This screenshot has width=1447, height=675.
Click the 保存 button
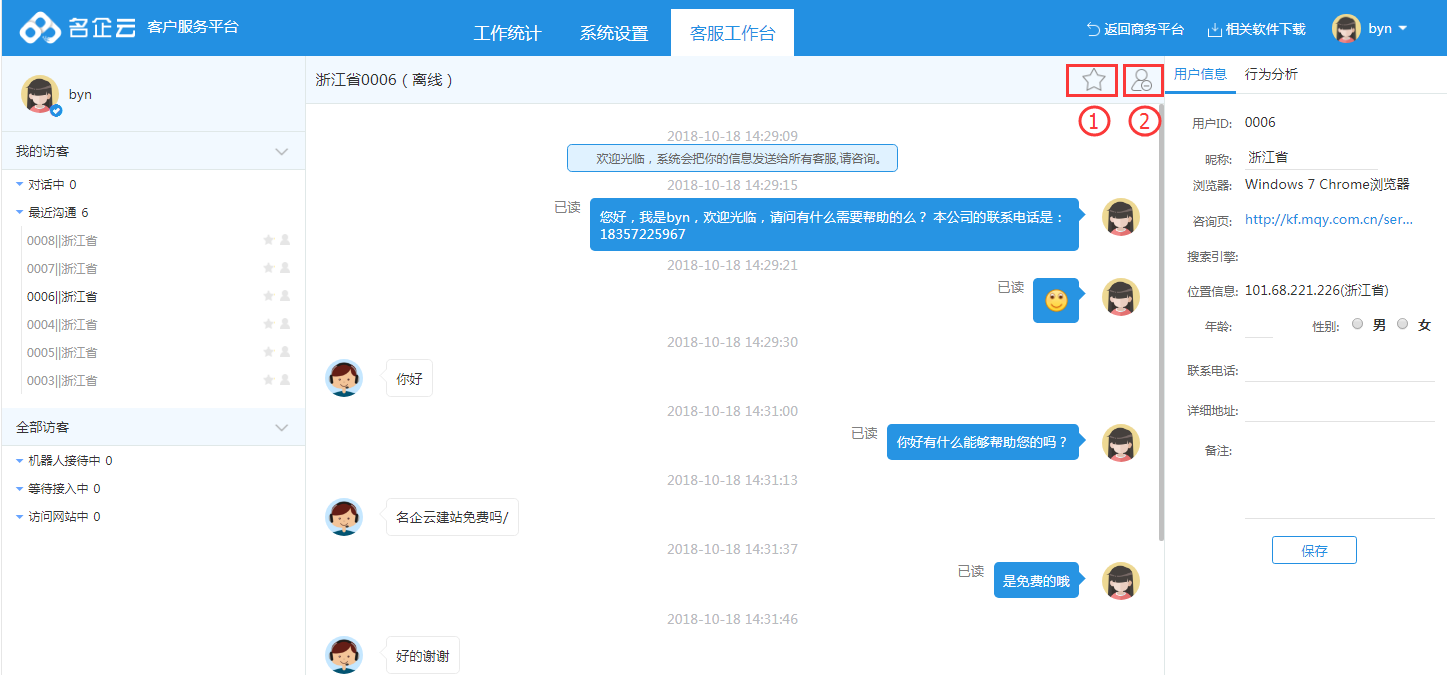point(1314,550)
